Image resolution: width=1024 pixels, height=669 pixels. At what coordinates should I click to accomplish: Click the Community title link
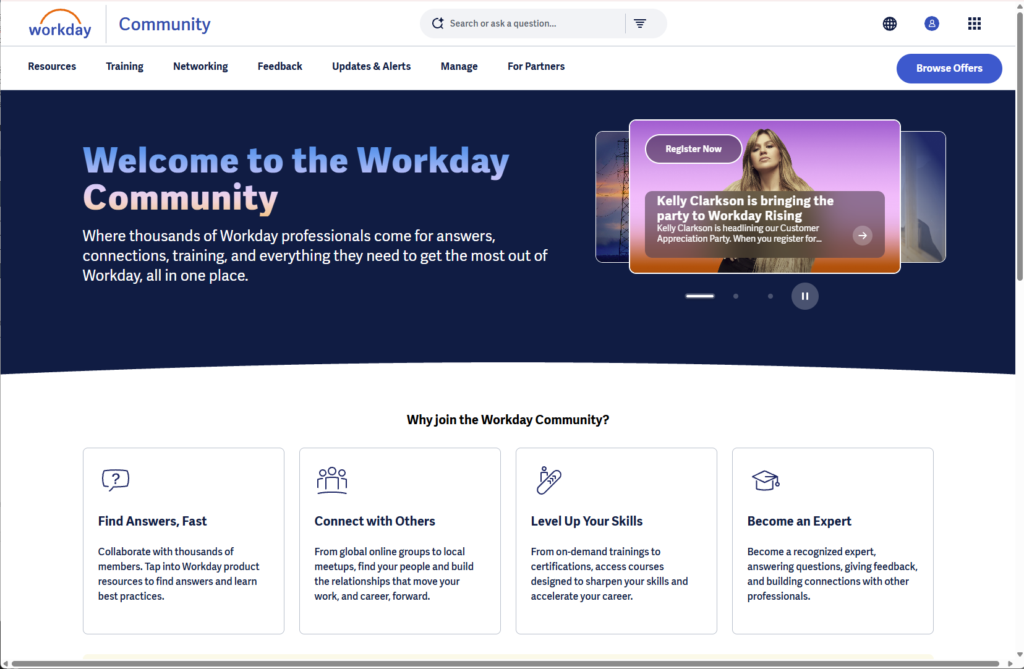tap(165, 24)
